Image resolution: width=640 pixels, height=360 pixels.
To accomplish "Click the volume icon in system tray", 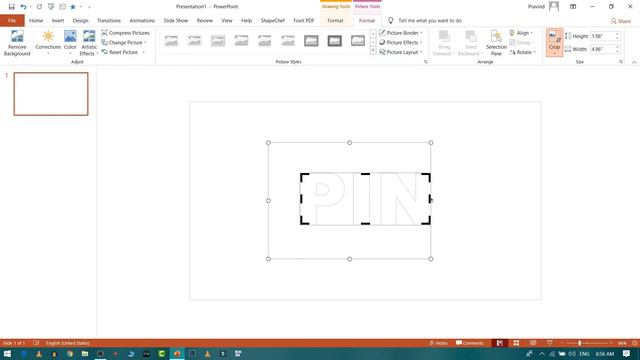I will 572,353.
